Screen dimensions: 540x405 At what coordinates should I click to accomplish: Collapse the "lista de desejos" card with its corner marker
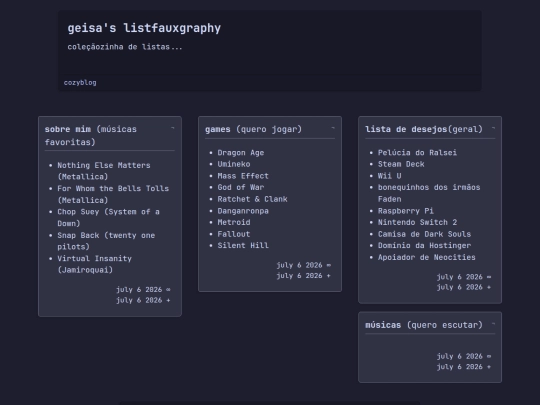493,128
